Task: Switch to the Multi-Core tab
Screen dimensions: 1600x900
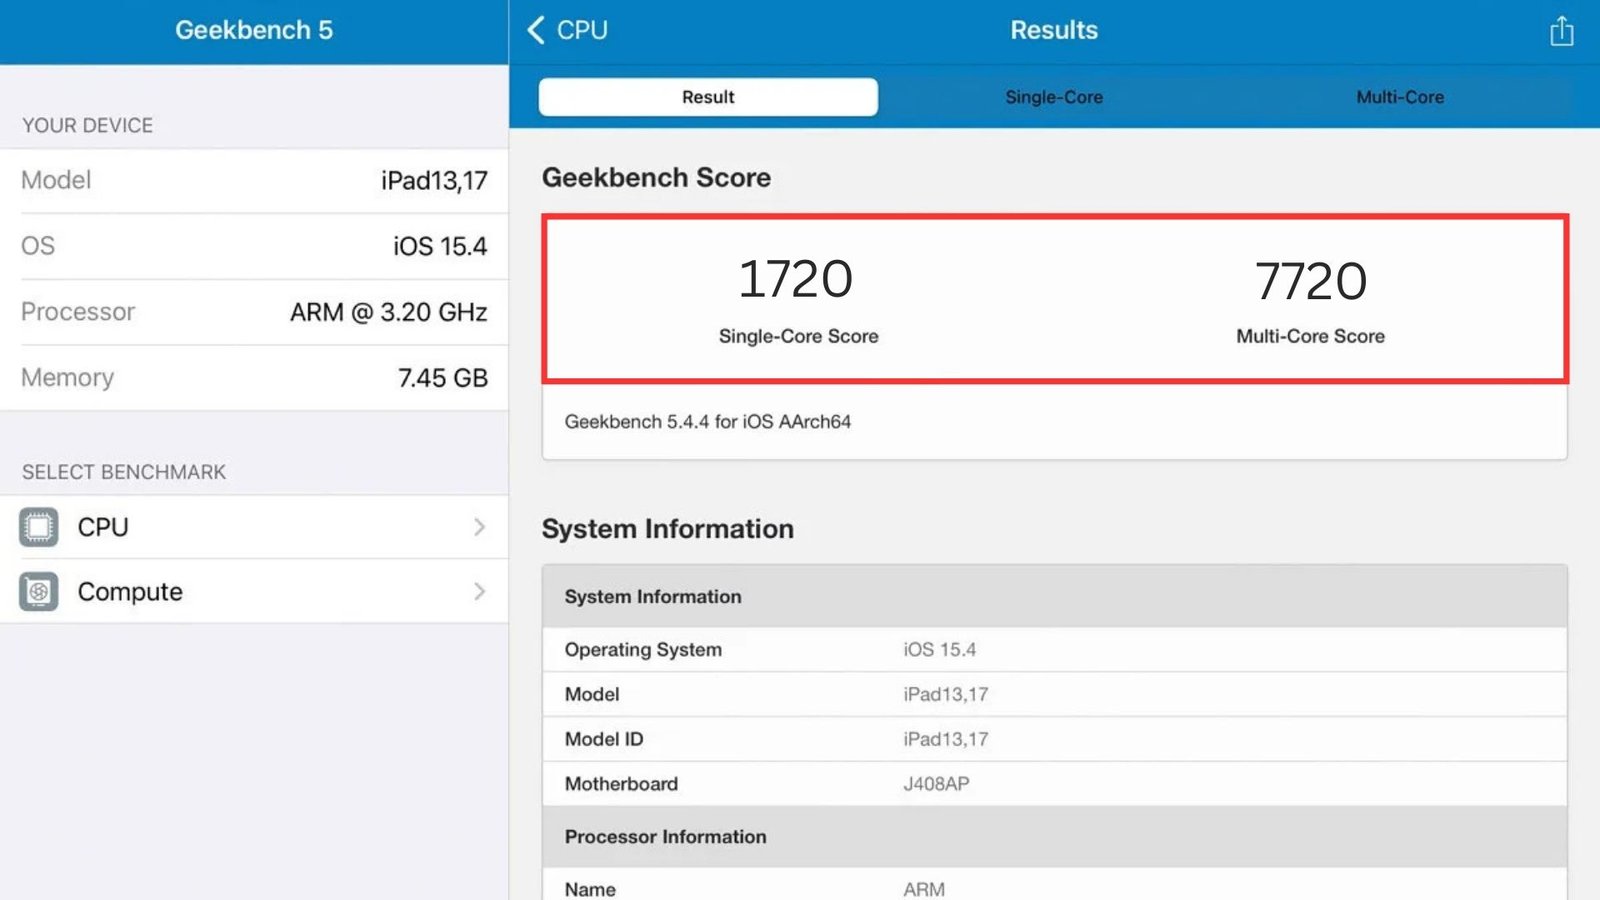Action: pos(1400,97)
